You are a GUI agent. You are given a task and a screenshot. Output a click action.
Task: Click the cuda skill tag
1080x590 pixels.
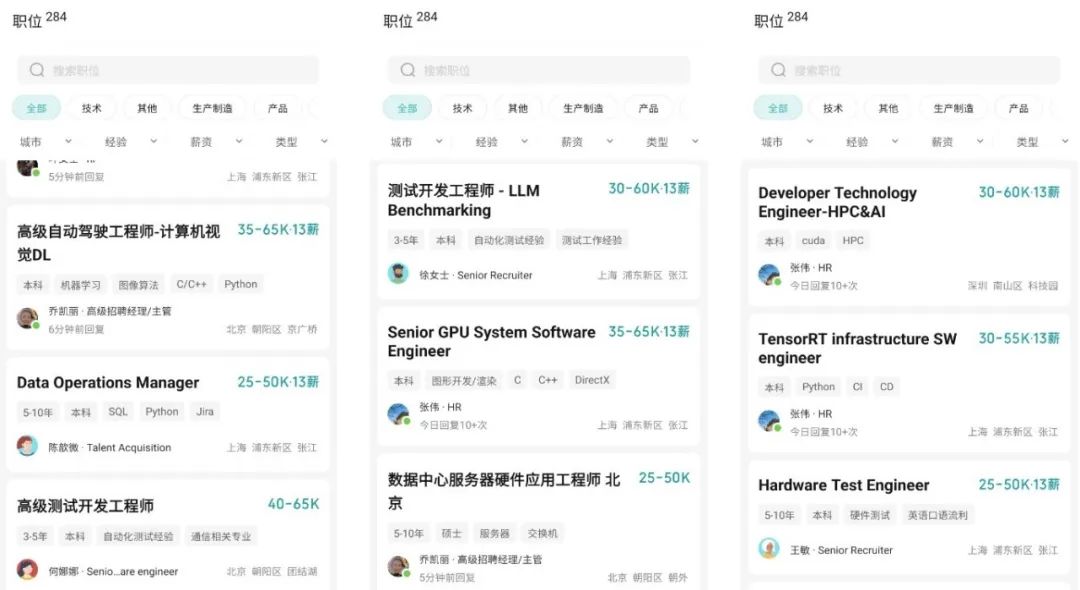813,240
